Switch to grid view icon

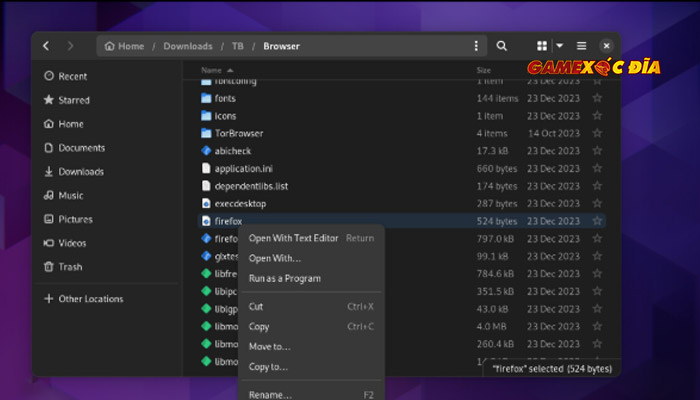pyautogui.click(x=542, y=46)
